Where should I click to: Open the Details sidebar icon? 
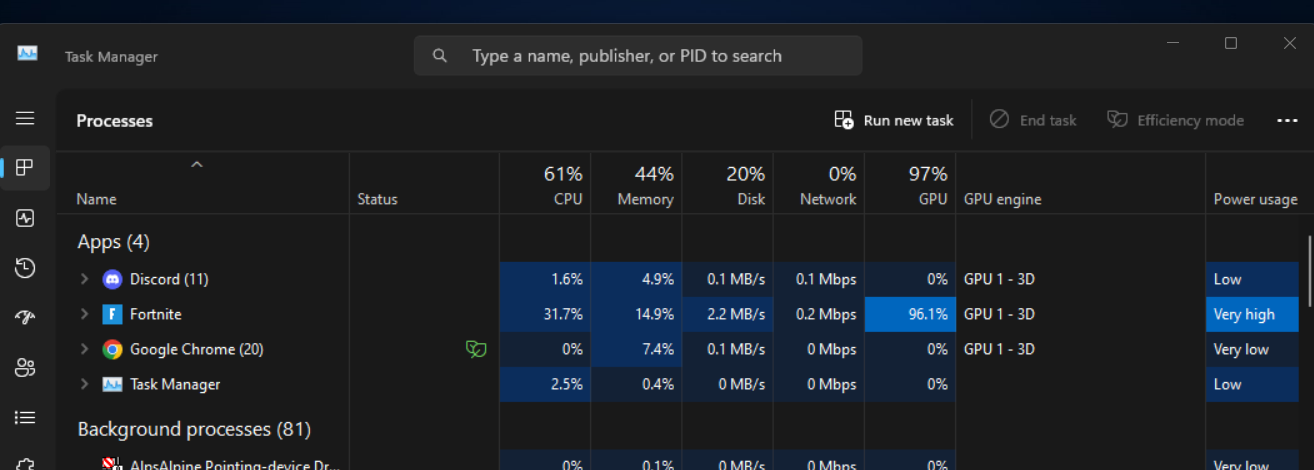pyautogui.click(x=25, y=417)
